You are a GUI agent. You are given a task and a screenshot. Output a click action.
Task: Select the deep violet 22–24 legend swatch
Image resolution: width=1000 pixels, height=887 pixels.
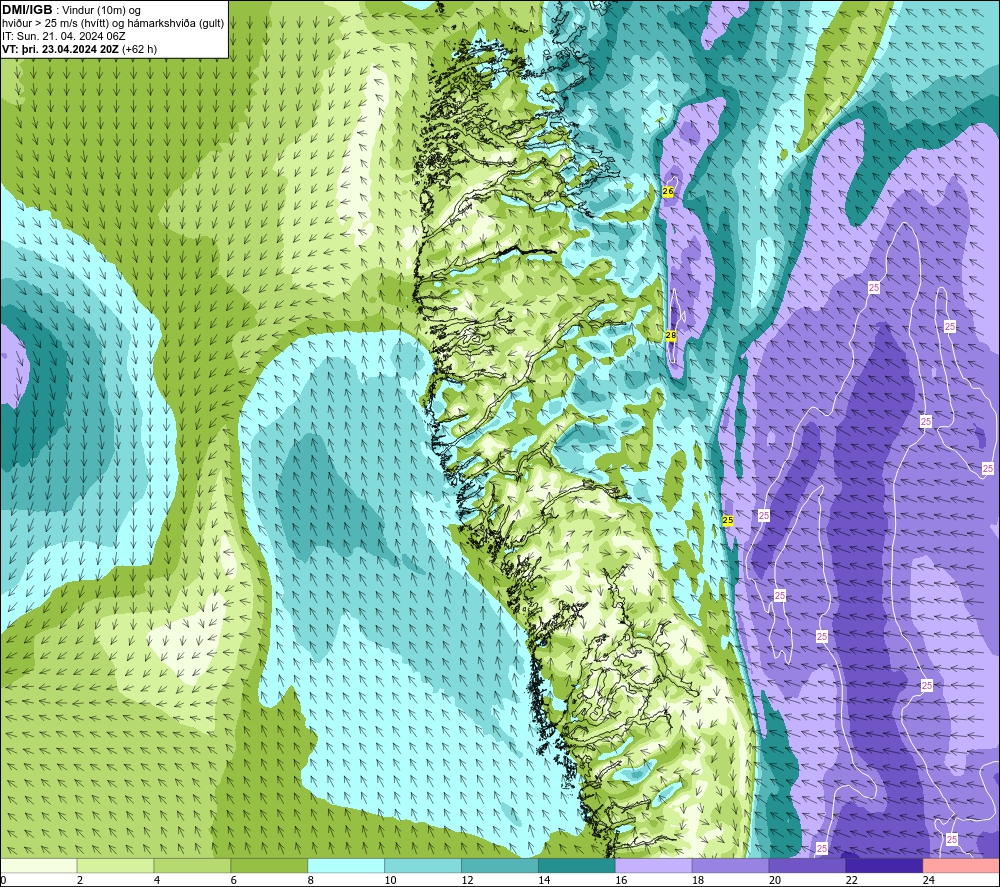pyautogui.click(x=884, y=866)
